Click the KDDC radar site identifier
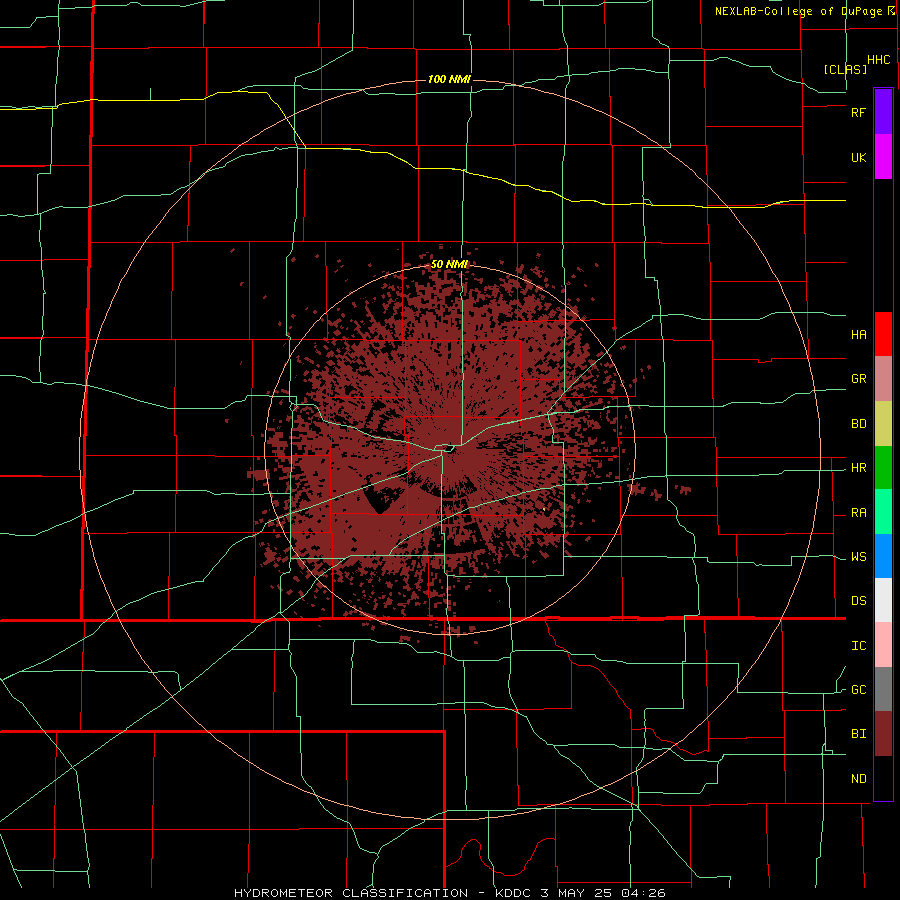The height and width of the screenshot is (900, 900). (511, 893)
